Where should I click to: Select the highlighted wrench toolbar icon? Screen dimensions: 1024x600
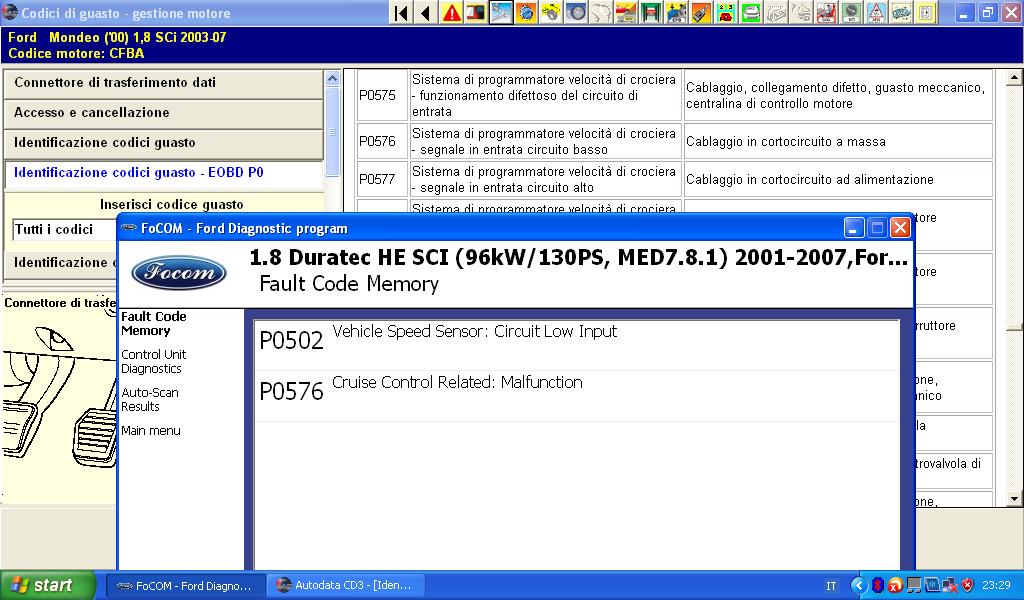pyautogui.click(x=501, y=12)
